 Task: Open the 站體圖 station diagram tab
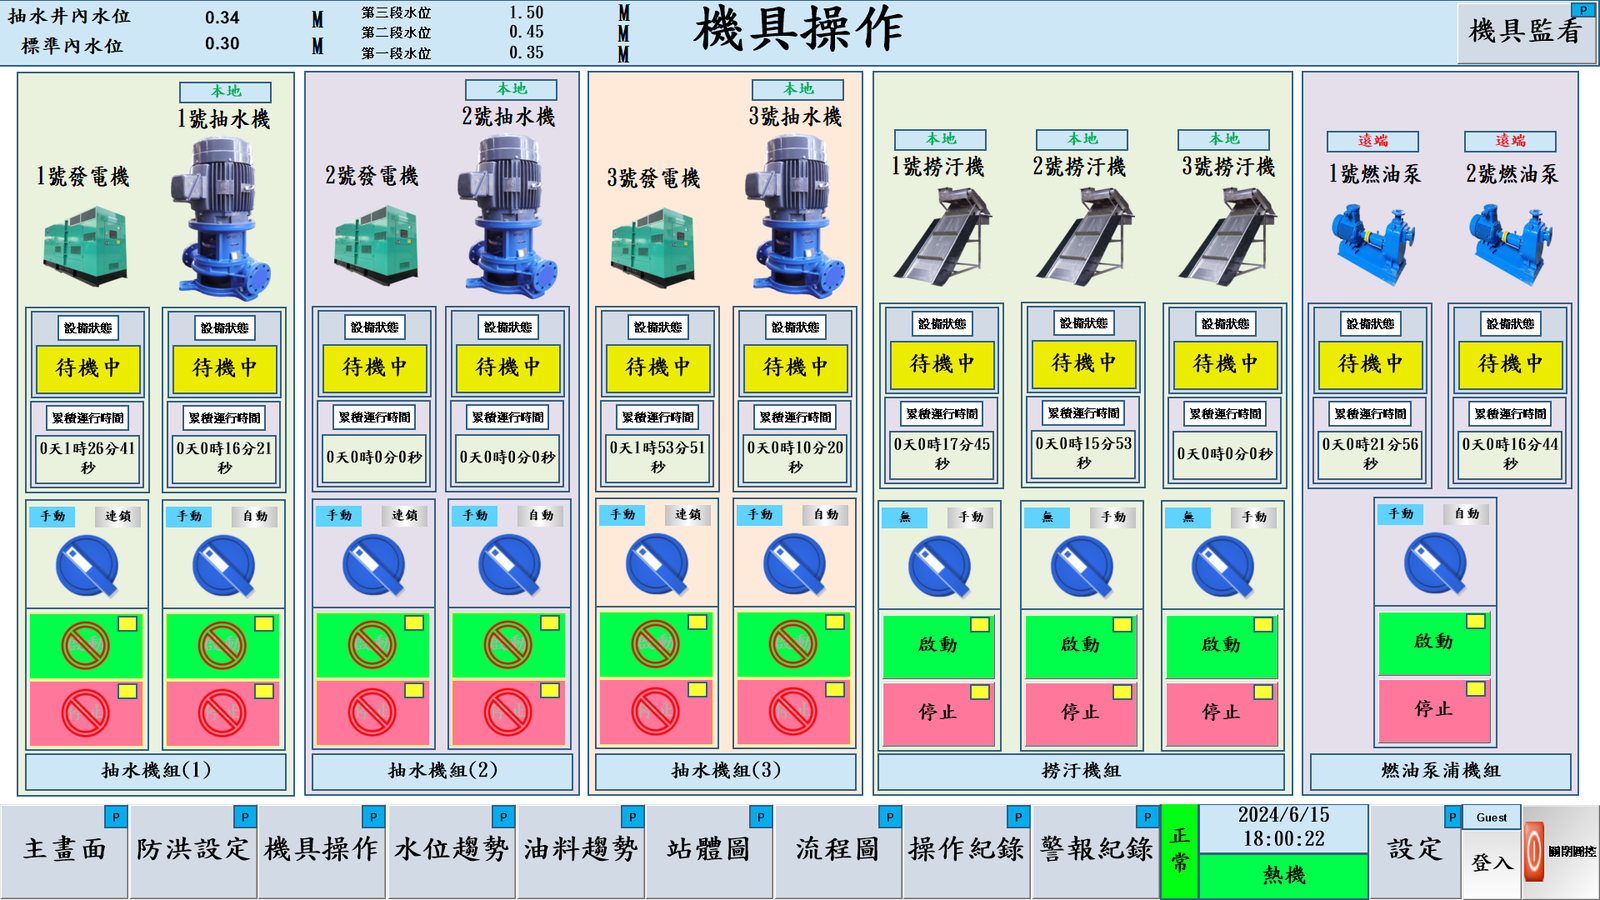(x=709, y=851)
